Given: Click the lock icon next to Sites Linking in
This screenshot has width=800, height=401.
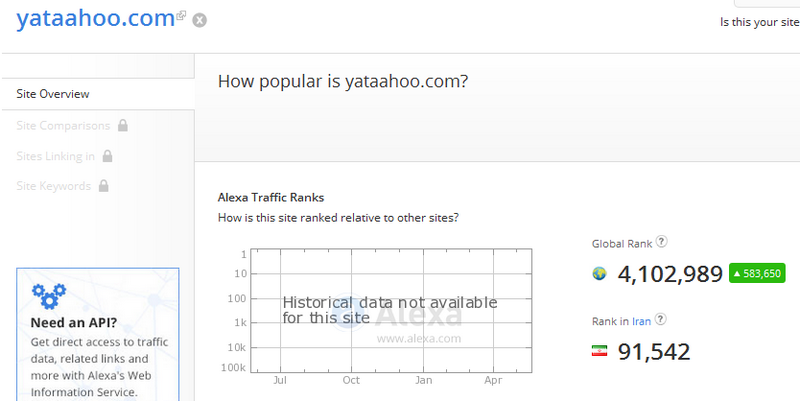Looking at the screenshot, I should 107,156.
